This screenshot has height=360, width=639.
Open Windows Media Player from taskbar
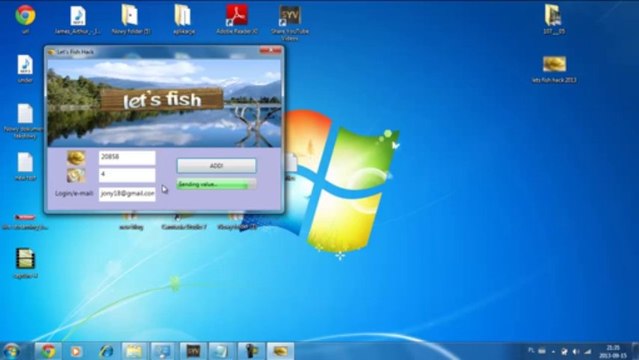[76, 351]
